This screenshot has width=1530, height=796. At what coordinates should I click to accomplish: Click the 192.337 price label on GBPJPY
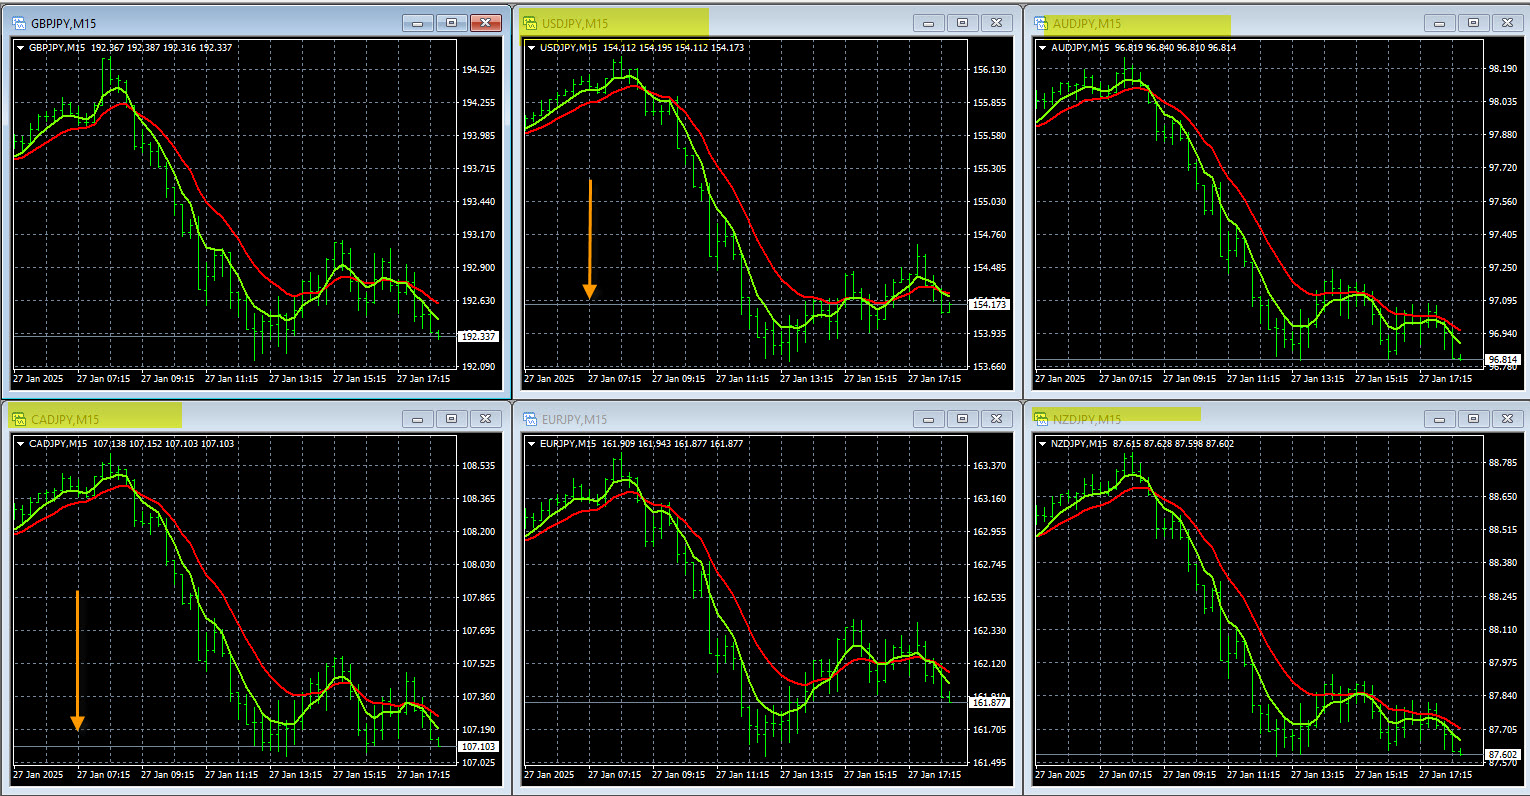point(478,337)
